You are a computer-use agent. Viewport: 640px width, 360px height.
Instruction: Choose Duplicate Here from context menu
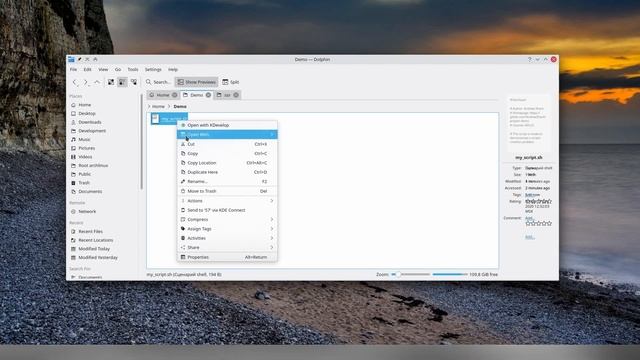[227, 172]
